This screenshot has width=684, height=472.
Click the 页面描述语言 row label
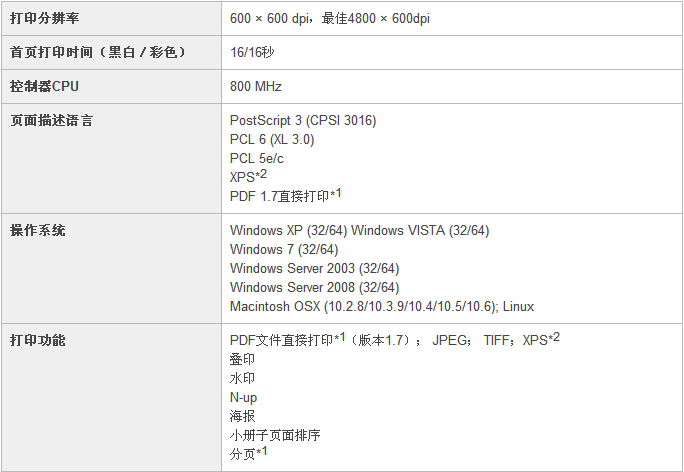click(x=52, y=121)
